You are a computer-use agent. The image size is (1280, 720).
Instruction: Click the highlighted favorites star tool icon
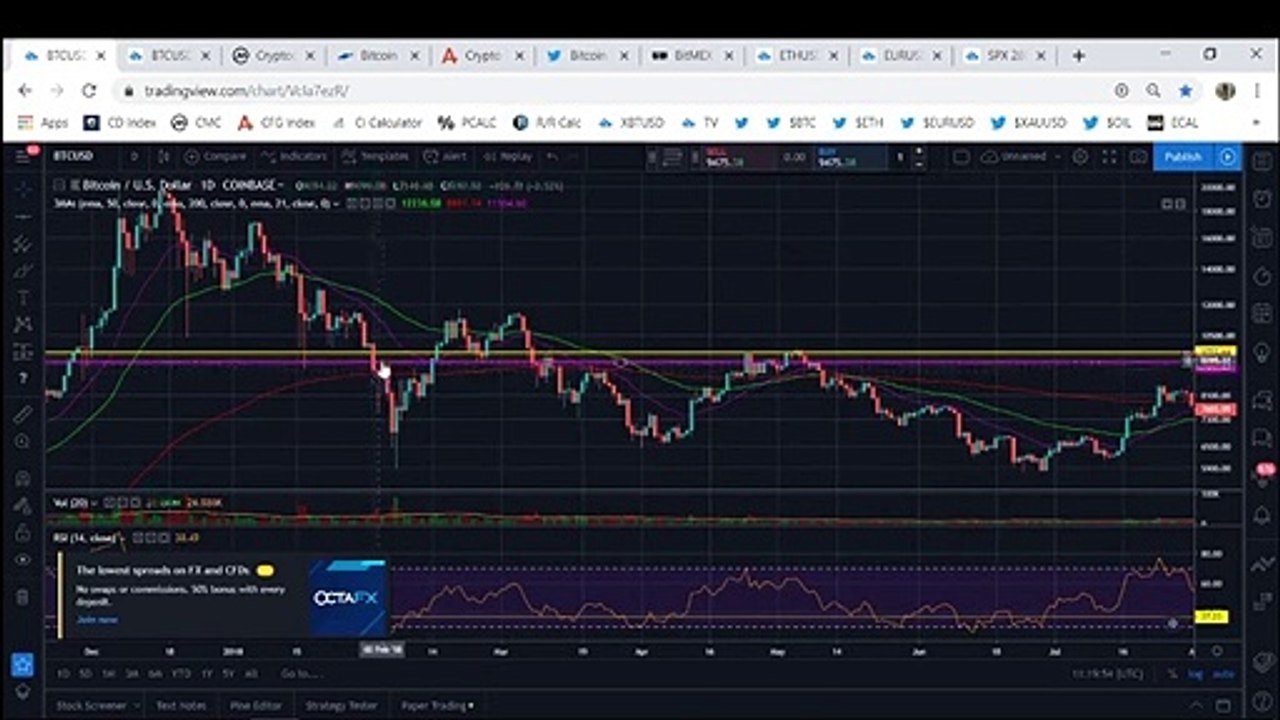point(22,664)
